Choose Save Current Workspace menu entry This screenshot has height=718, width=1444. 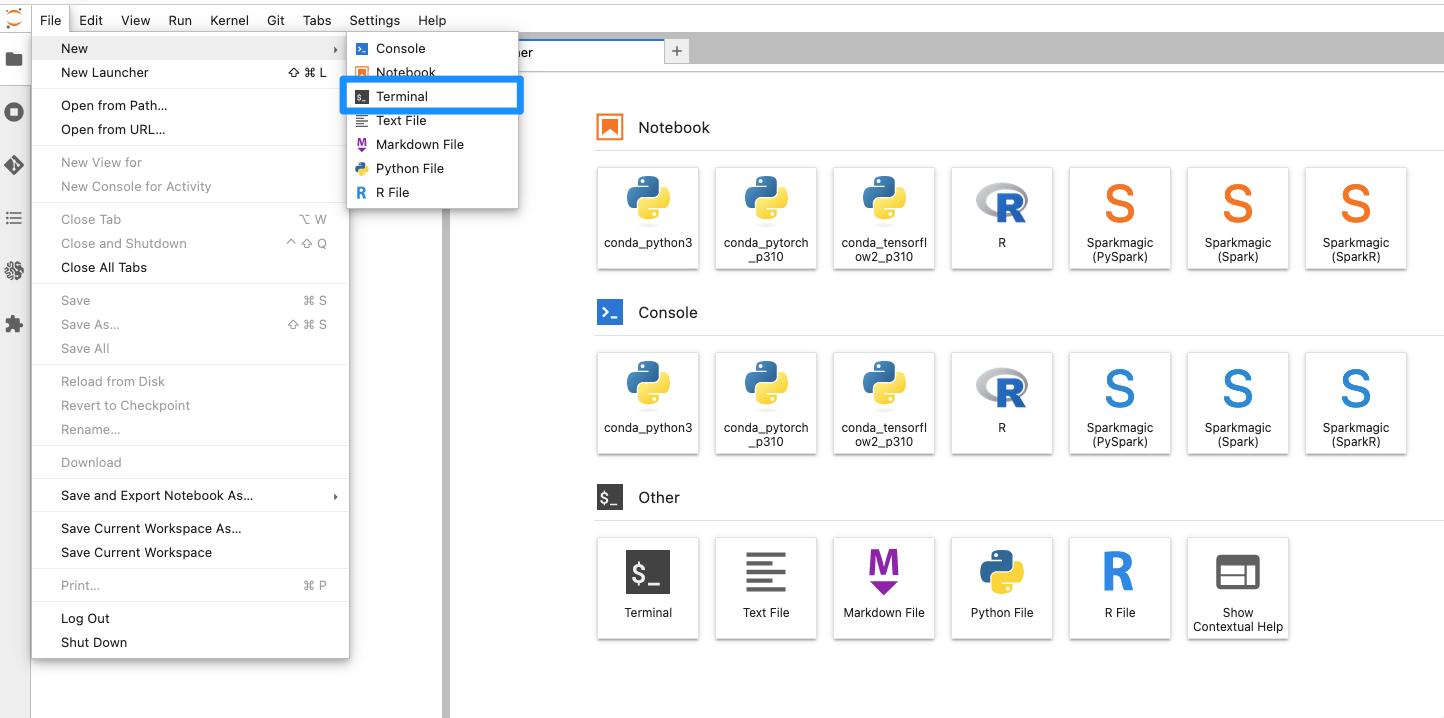[190, 552]
